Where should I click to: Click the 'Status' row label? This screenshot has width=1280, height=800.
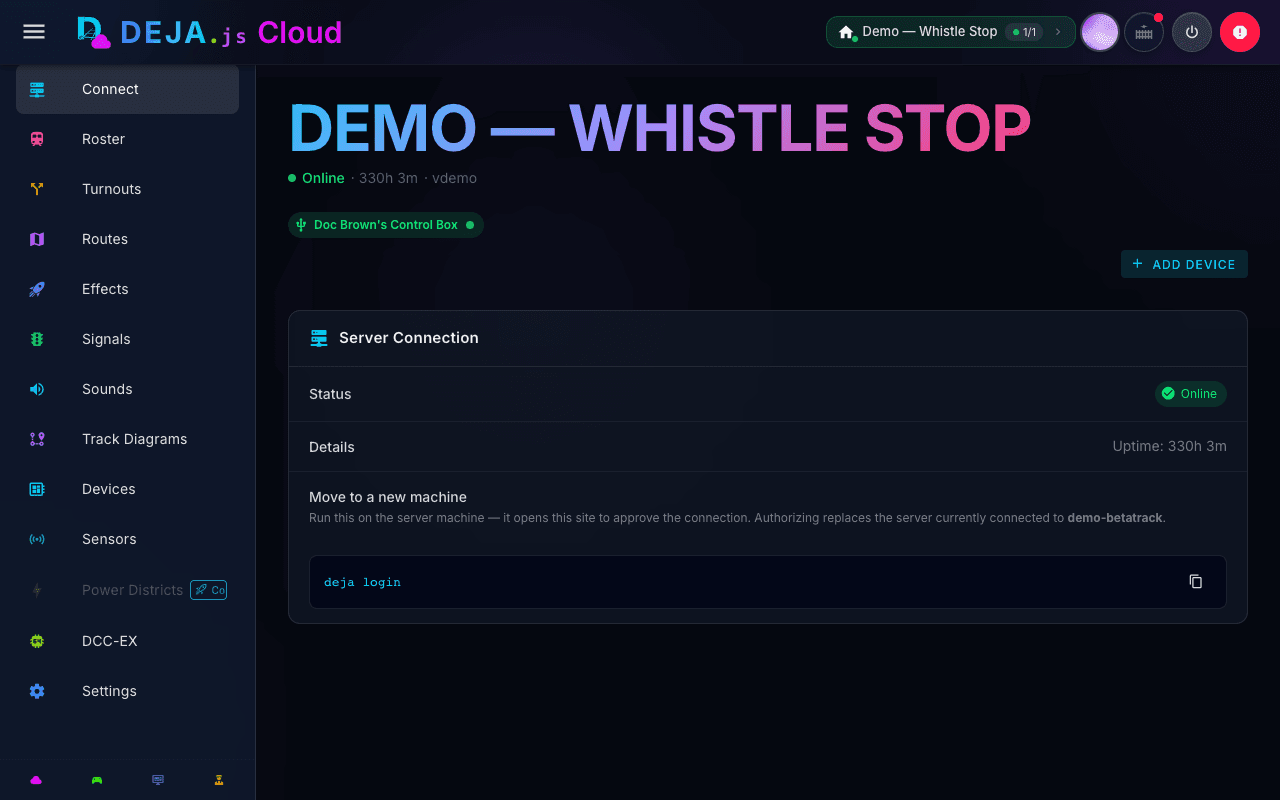click(330, 394)
